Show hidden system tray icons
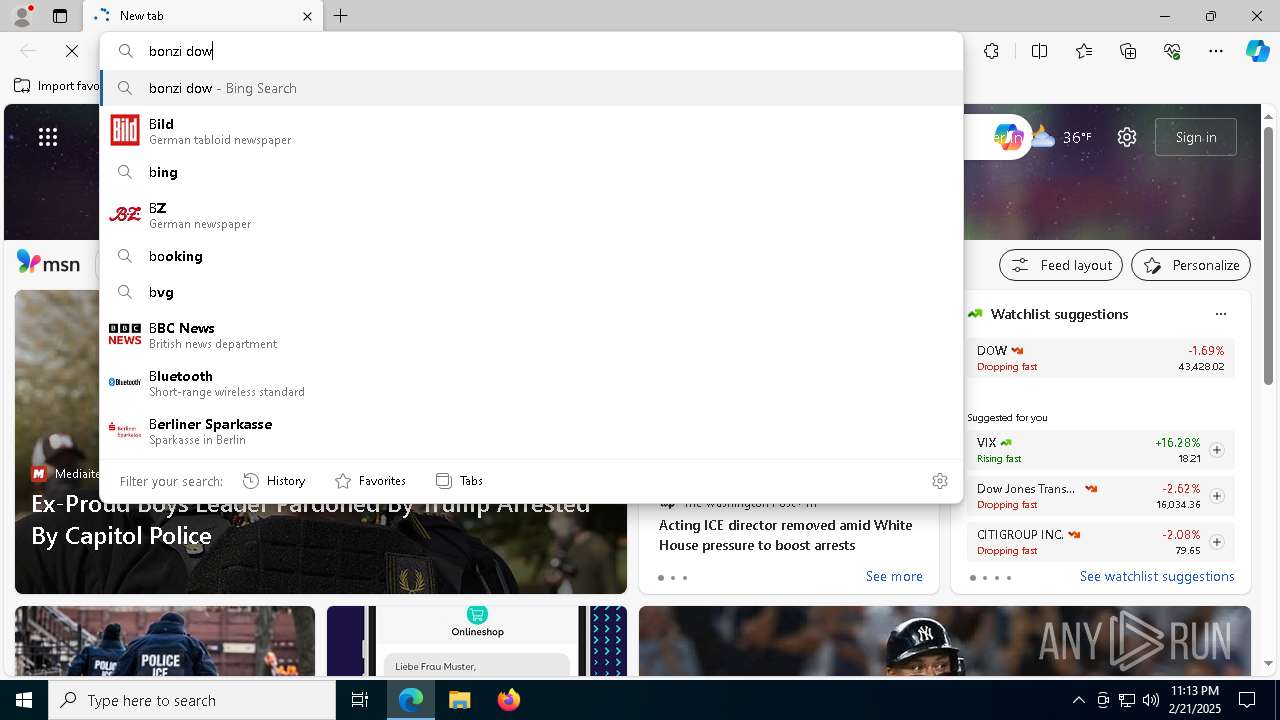Image resolution: width=1280 pixels, height=720 pixels. (x=1078, y=700)
